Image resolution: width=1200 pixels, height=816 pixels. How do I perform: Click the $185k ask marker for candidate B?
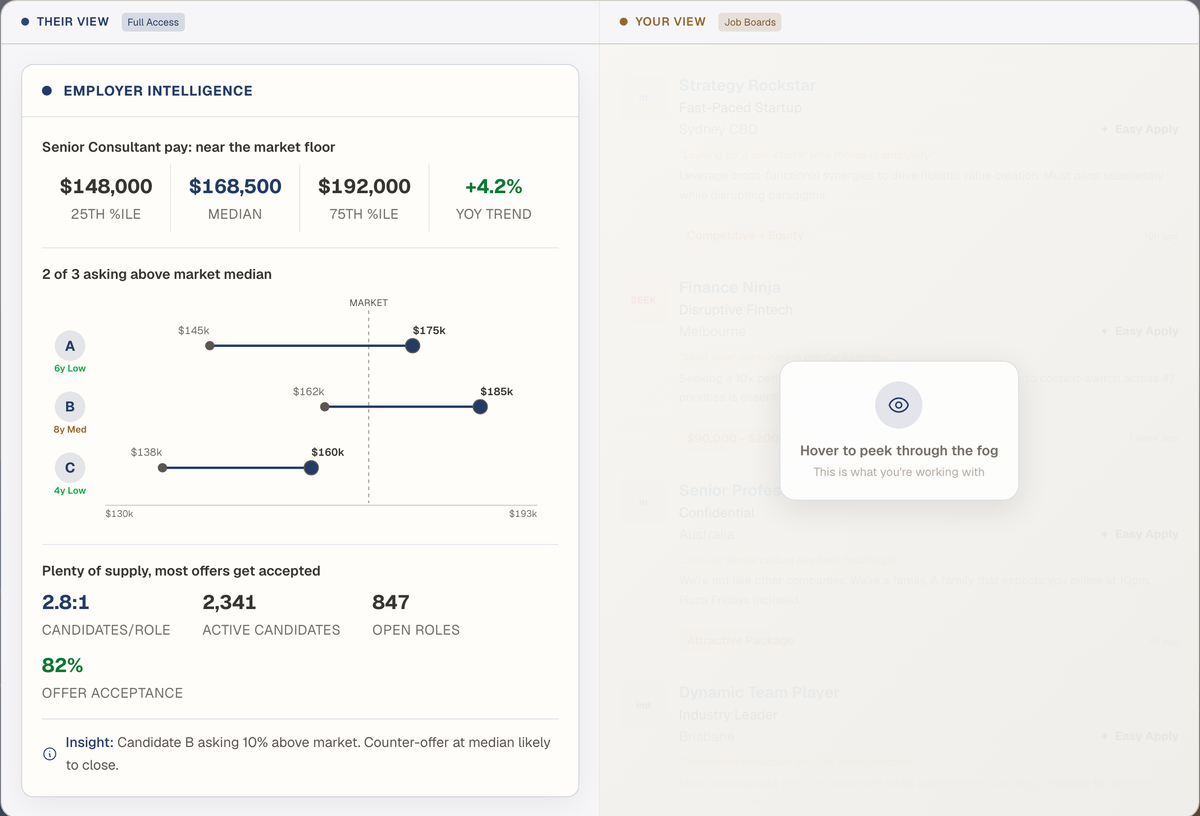[x=480, y=407]
